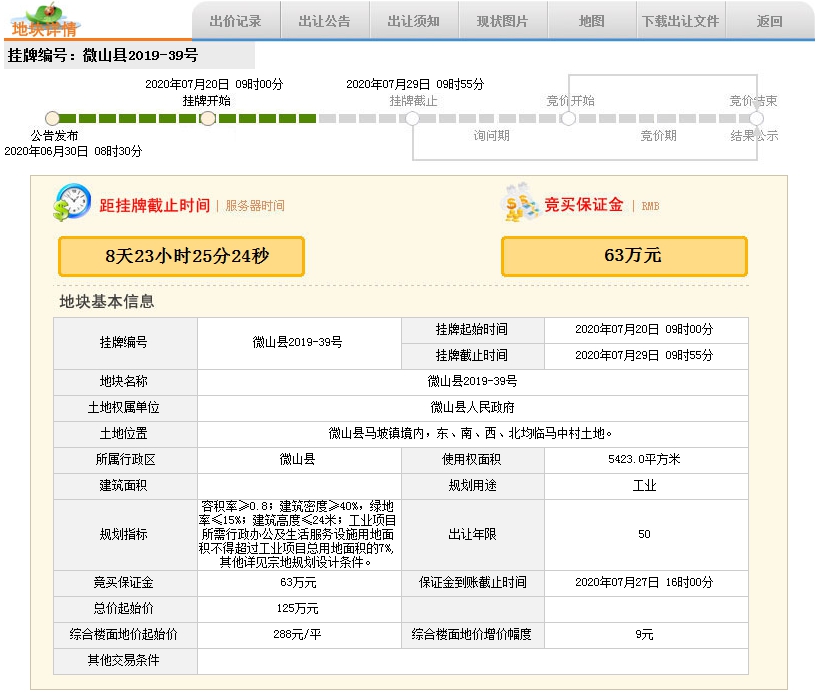Click the heading 挂牌编号：微山县2019-39号
This screenshot has height=694, width=820.
point(103,55)
